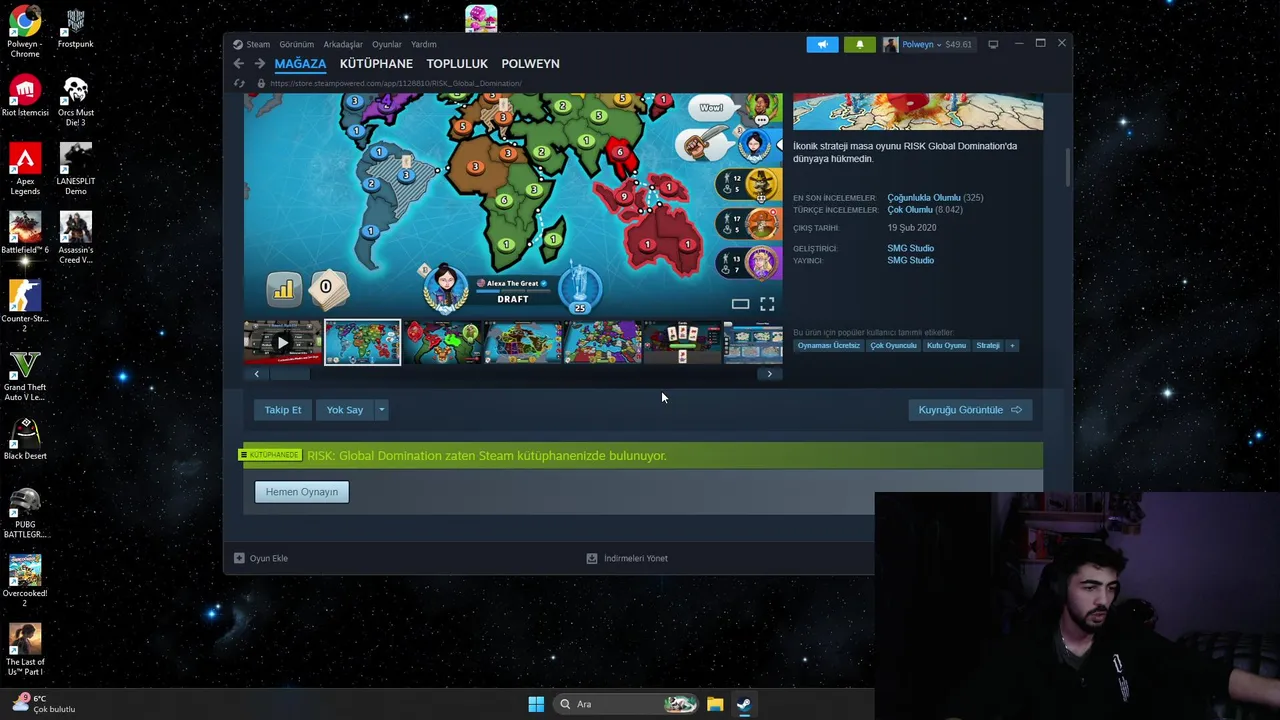
Task: Switch to the MAĞAZA tab
Action: click(300, 63)
